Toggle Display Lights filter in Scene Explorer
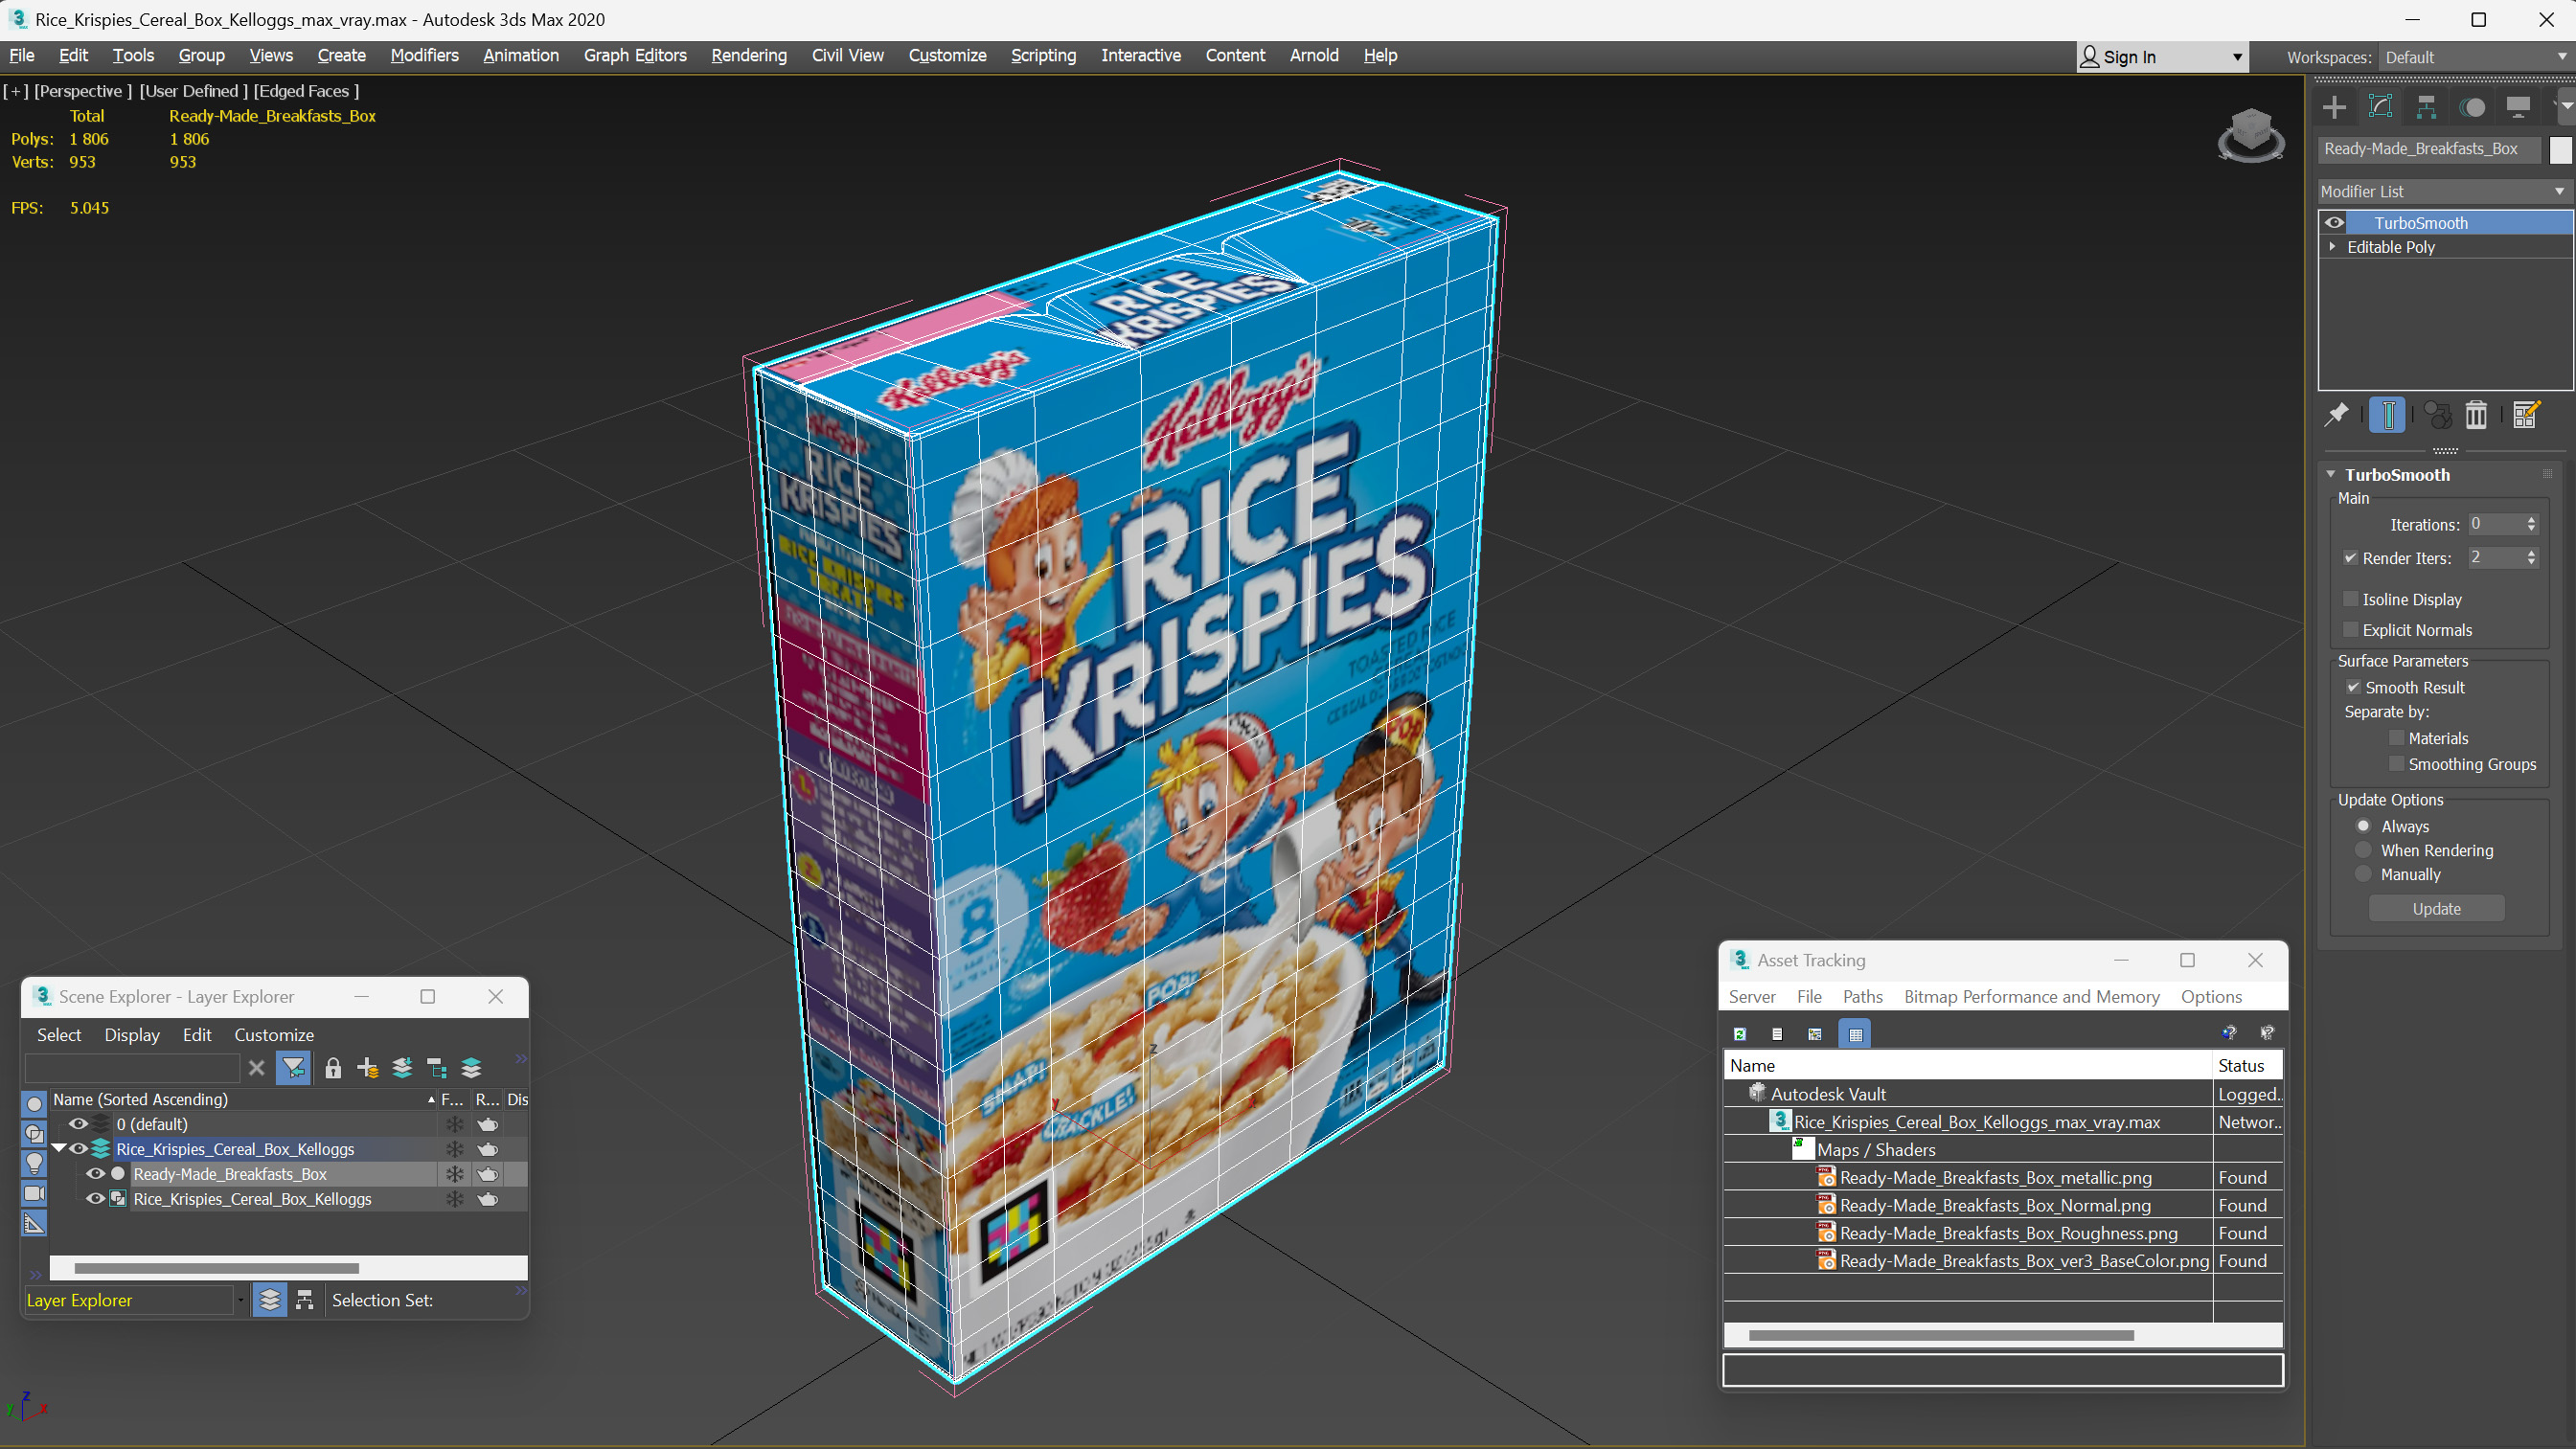Viewport: 2576px width, 1449px height. [x=34, y=1164]
